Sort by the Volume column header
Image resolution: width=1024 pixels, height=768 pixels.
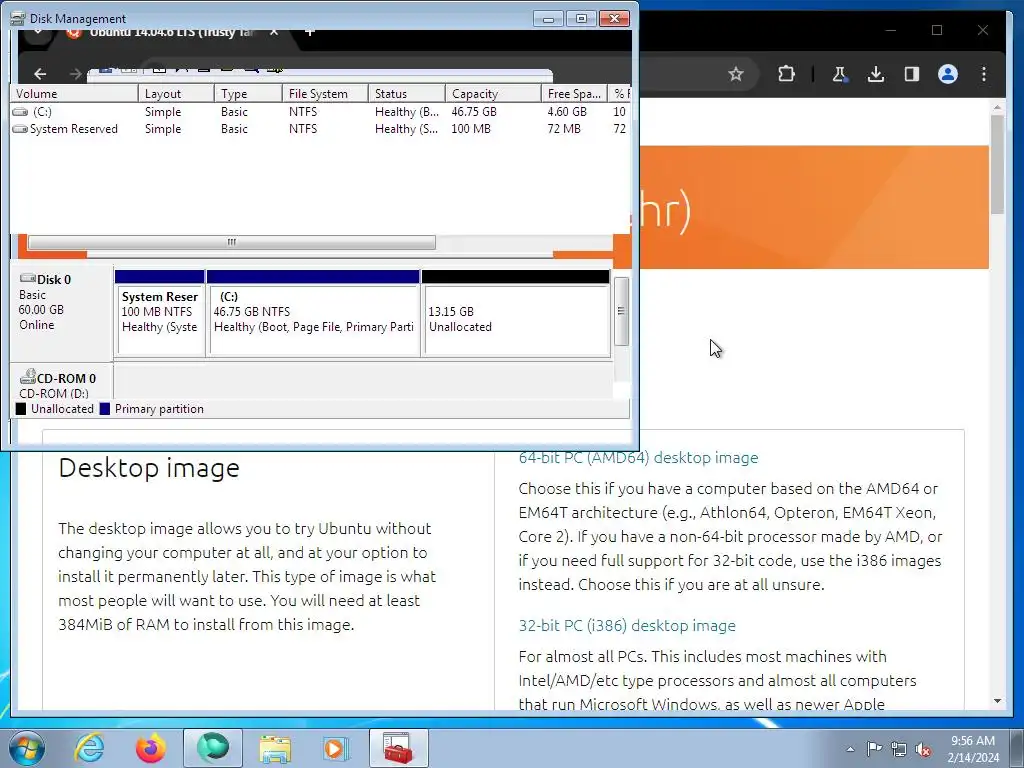[x=74, y=93]
